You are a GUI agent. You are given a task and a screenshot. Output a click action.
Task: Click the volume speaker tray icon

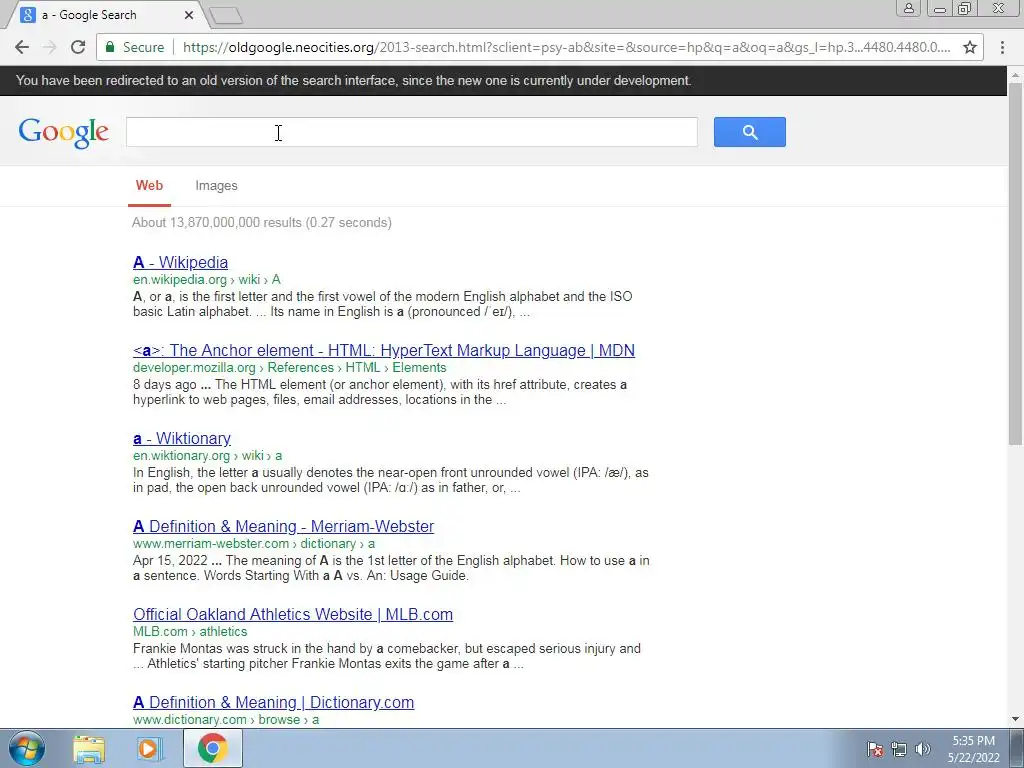click(922, 749)
